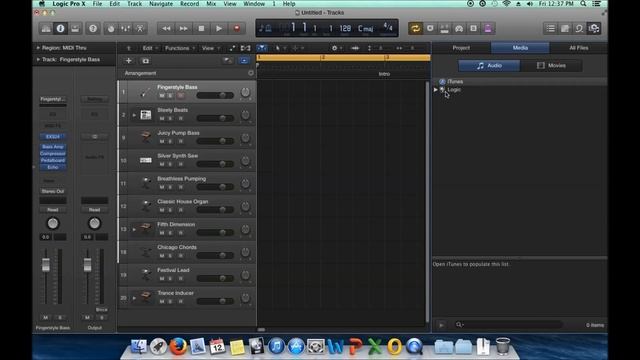Select iTunes in the media list
This screenshot has height=360, width=640.
point(455,82)
